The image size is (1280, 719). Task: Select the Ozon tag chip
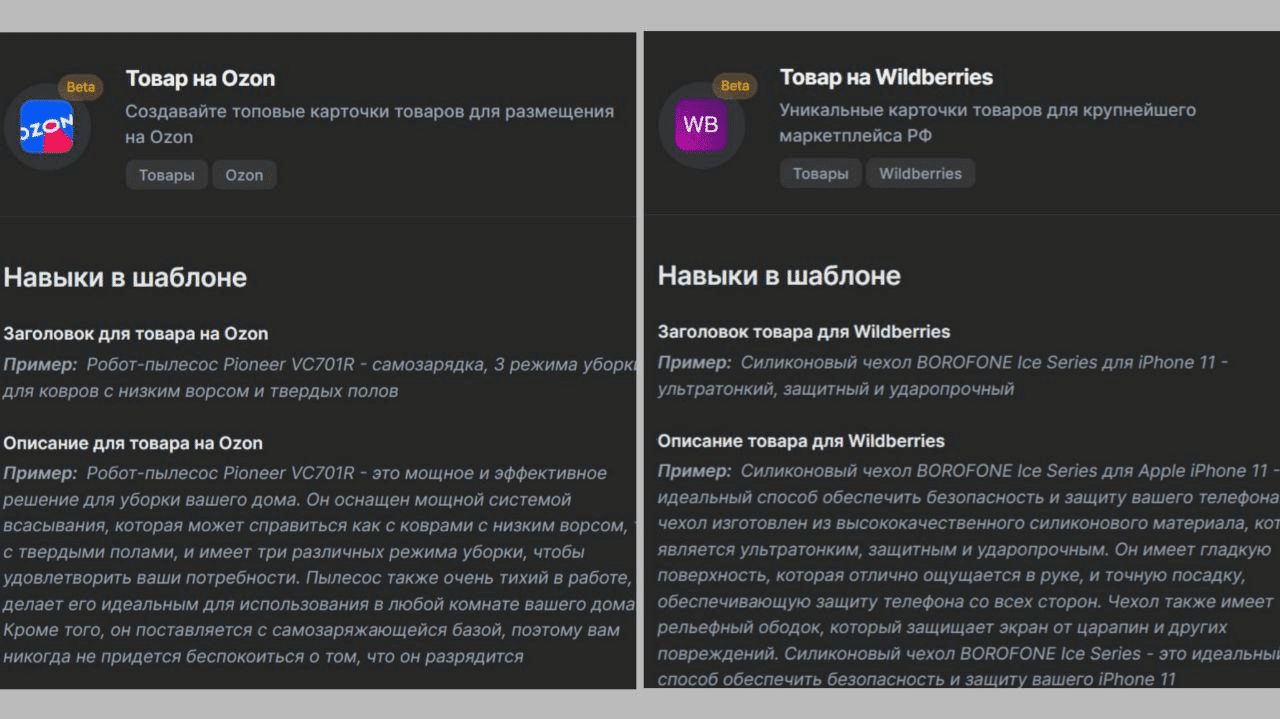[244, 175]
